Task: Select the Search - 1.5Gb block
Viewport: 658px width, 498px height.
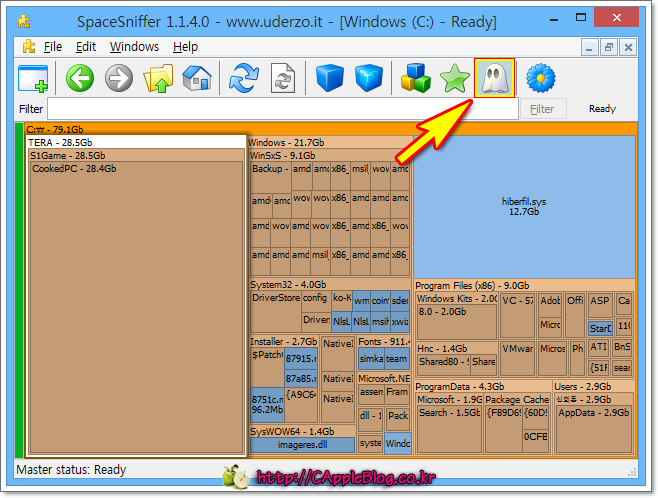Action: (x=449, y=429)
